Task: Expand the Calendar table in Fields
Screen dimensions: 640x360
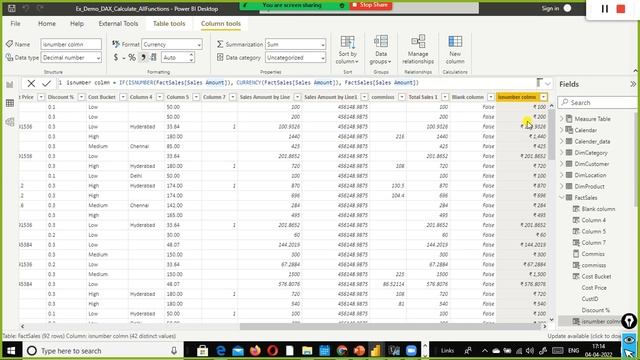Action: click(562, 130)
